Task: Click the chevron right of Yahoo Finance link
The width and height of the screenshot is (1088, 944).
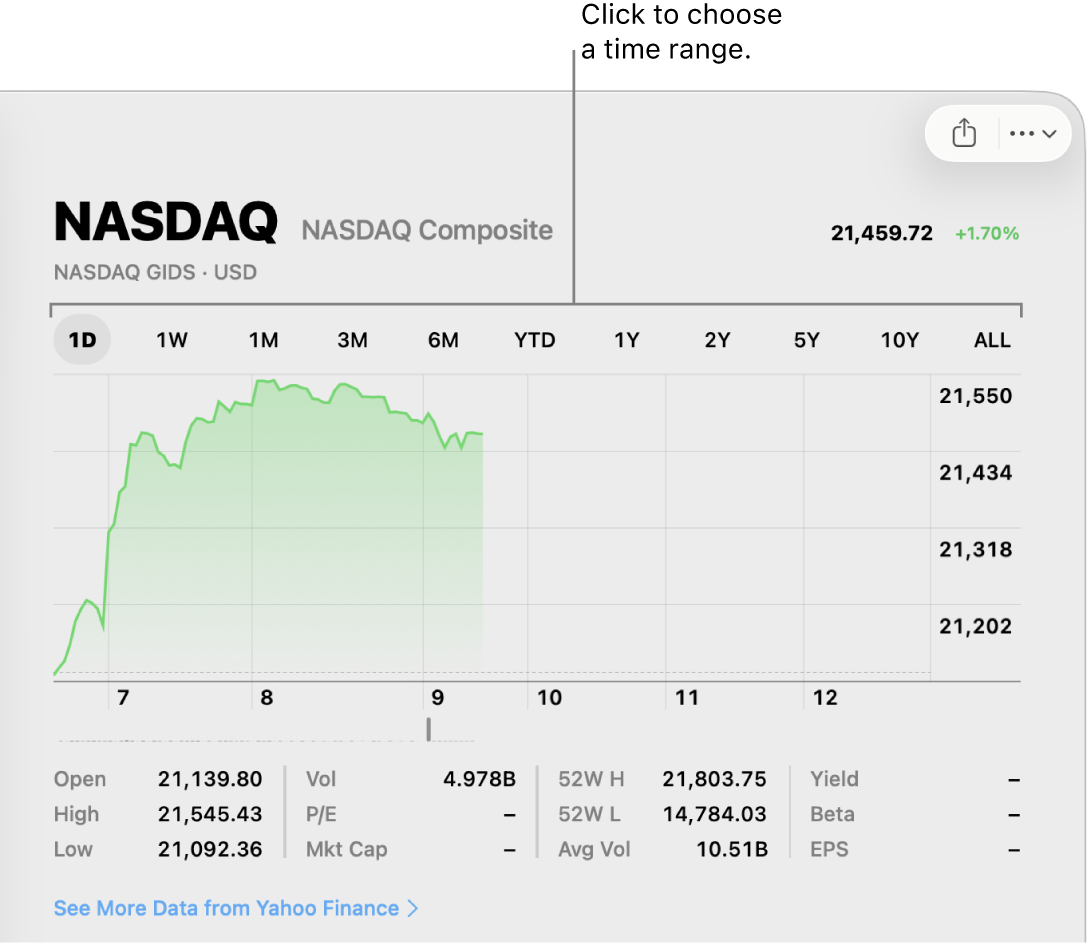Action: point(413,908)
